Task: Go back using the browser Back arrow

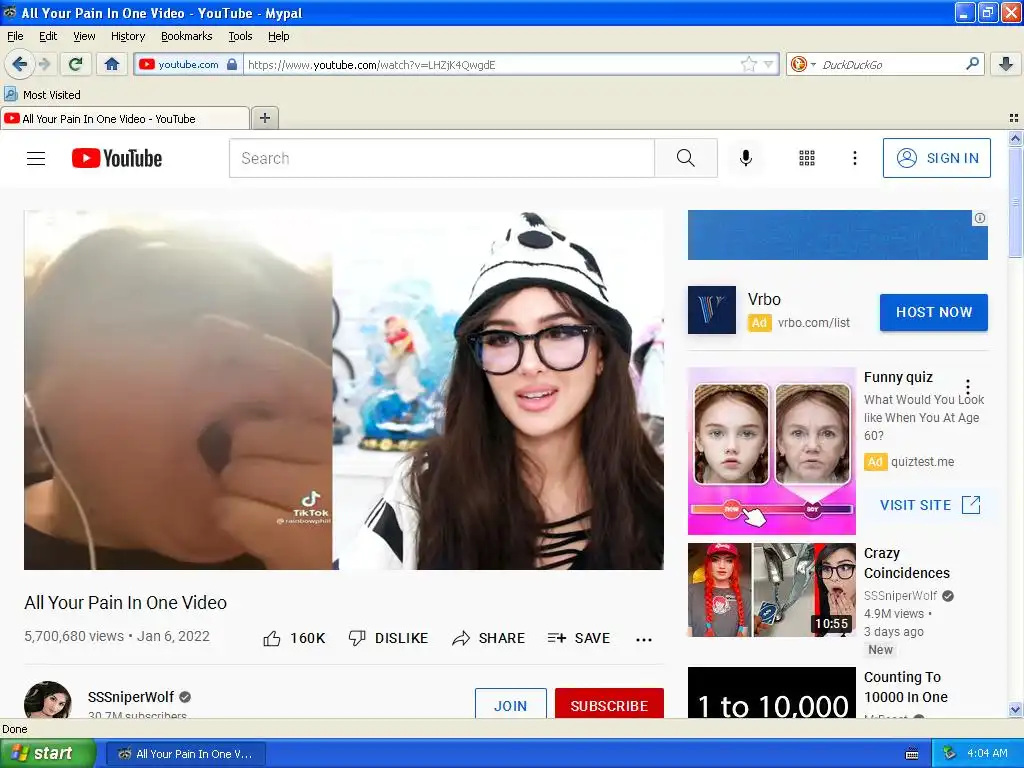Action: tap(20, 64)
